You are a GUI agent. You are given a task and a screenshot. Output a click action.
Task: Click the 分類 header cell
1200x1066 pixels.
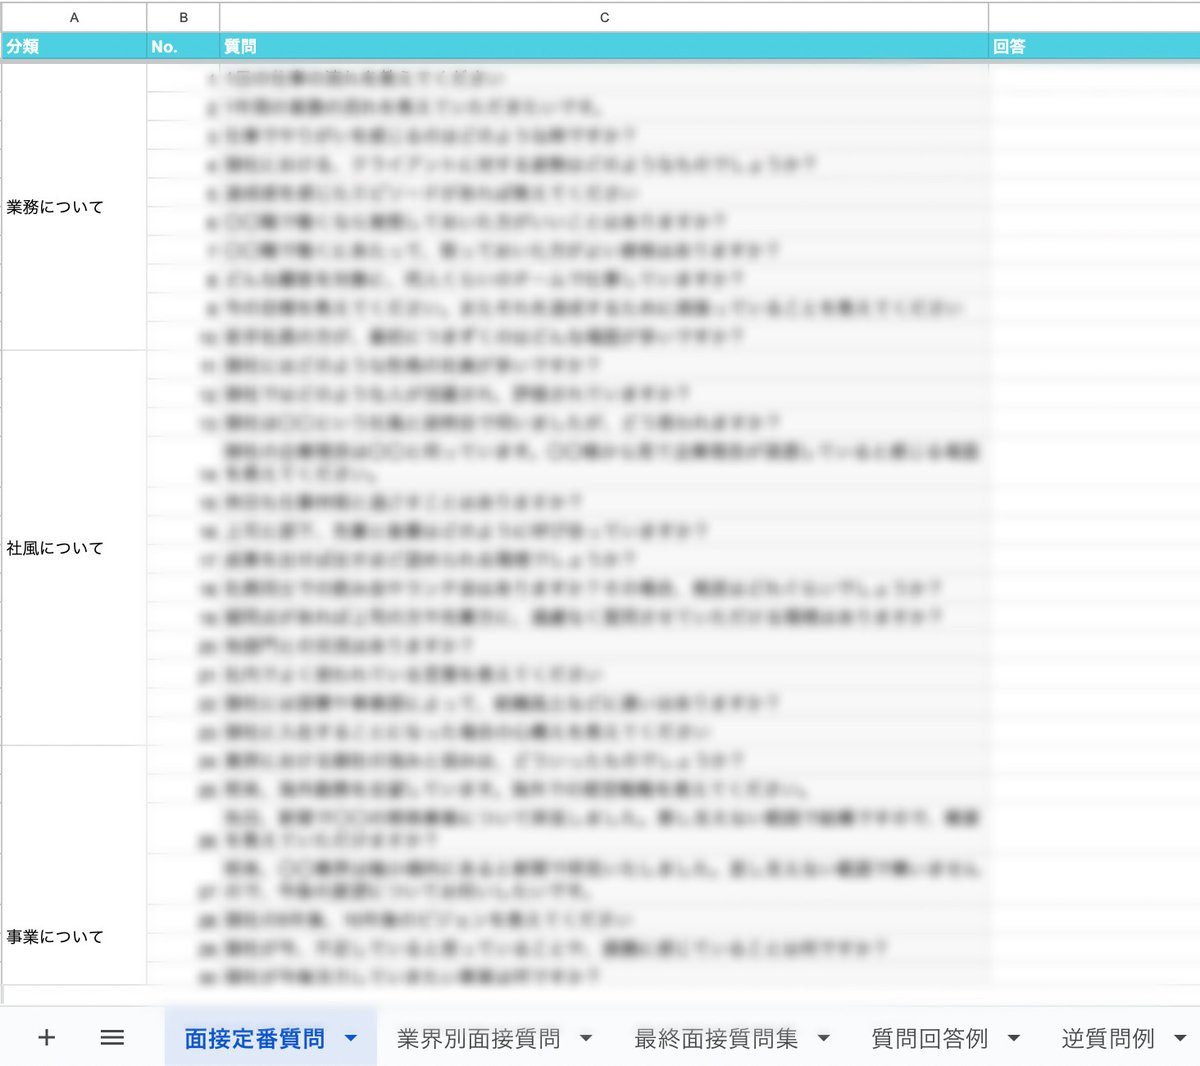[x=74, y=45]
